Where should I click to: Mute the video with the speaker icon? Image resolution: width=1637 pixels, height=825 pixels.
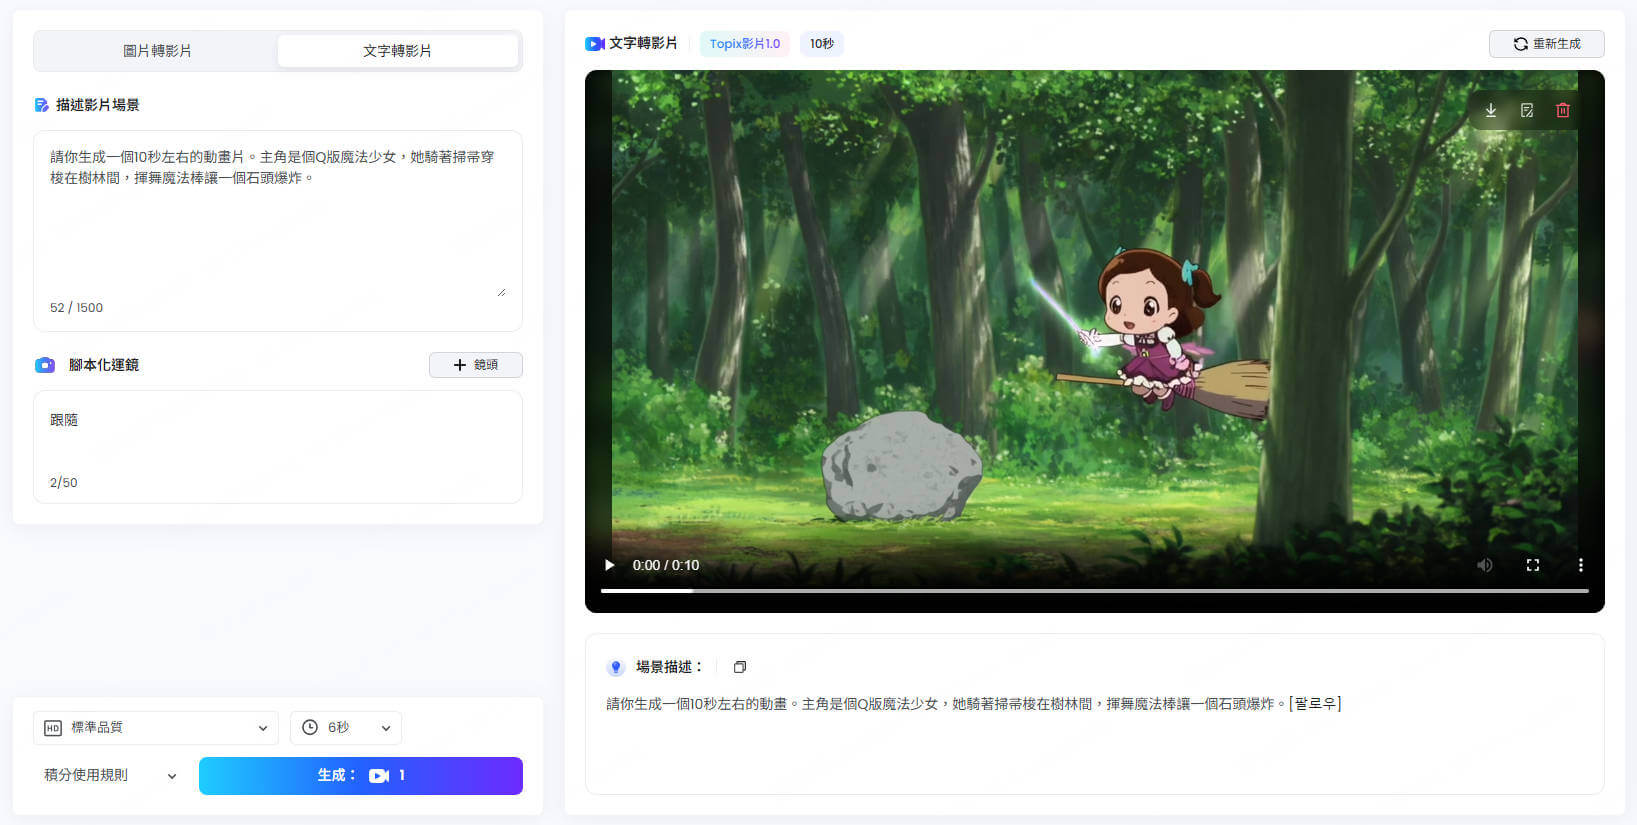tap(1485, 565)
